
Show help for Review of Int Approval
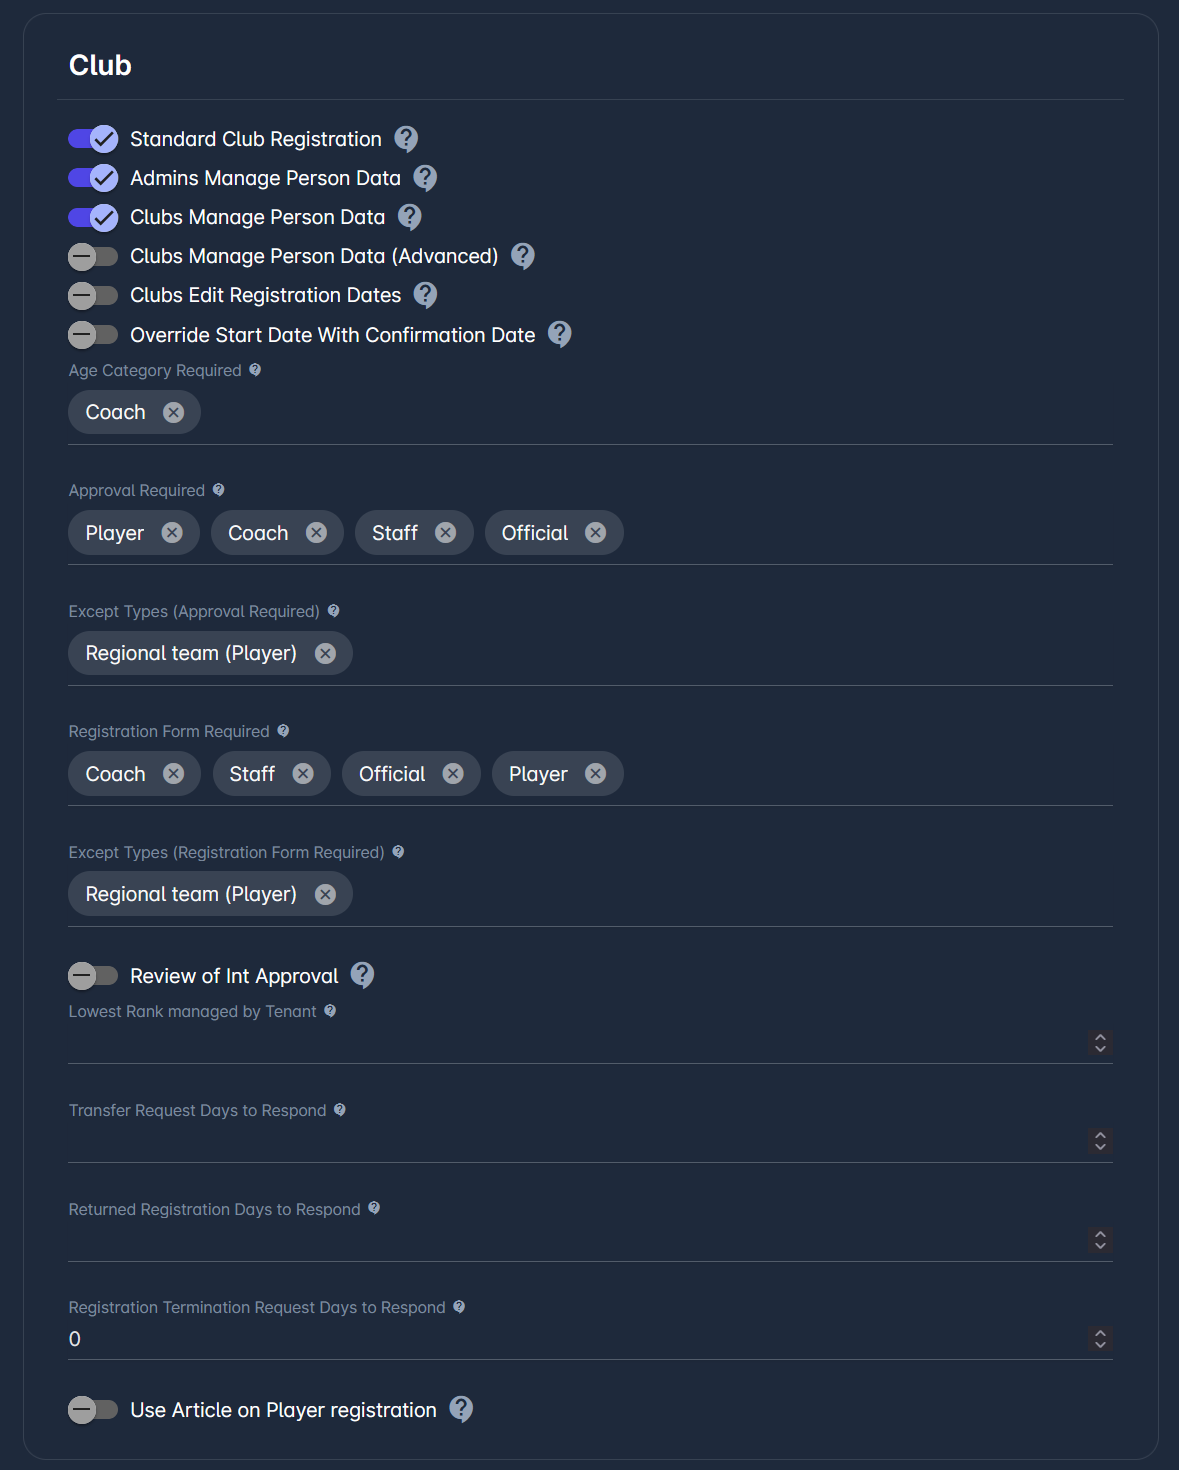tap(363, 975)
